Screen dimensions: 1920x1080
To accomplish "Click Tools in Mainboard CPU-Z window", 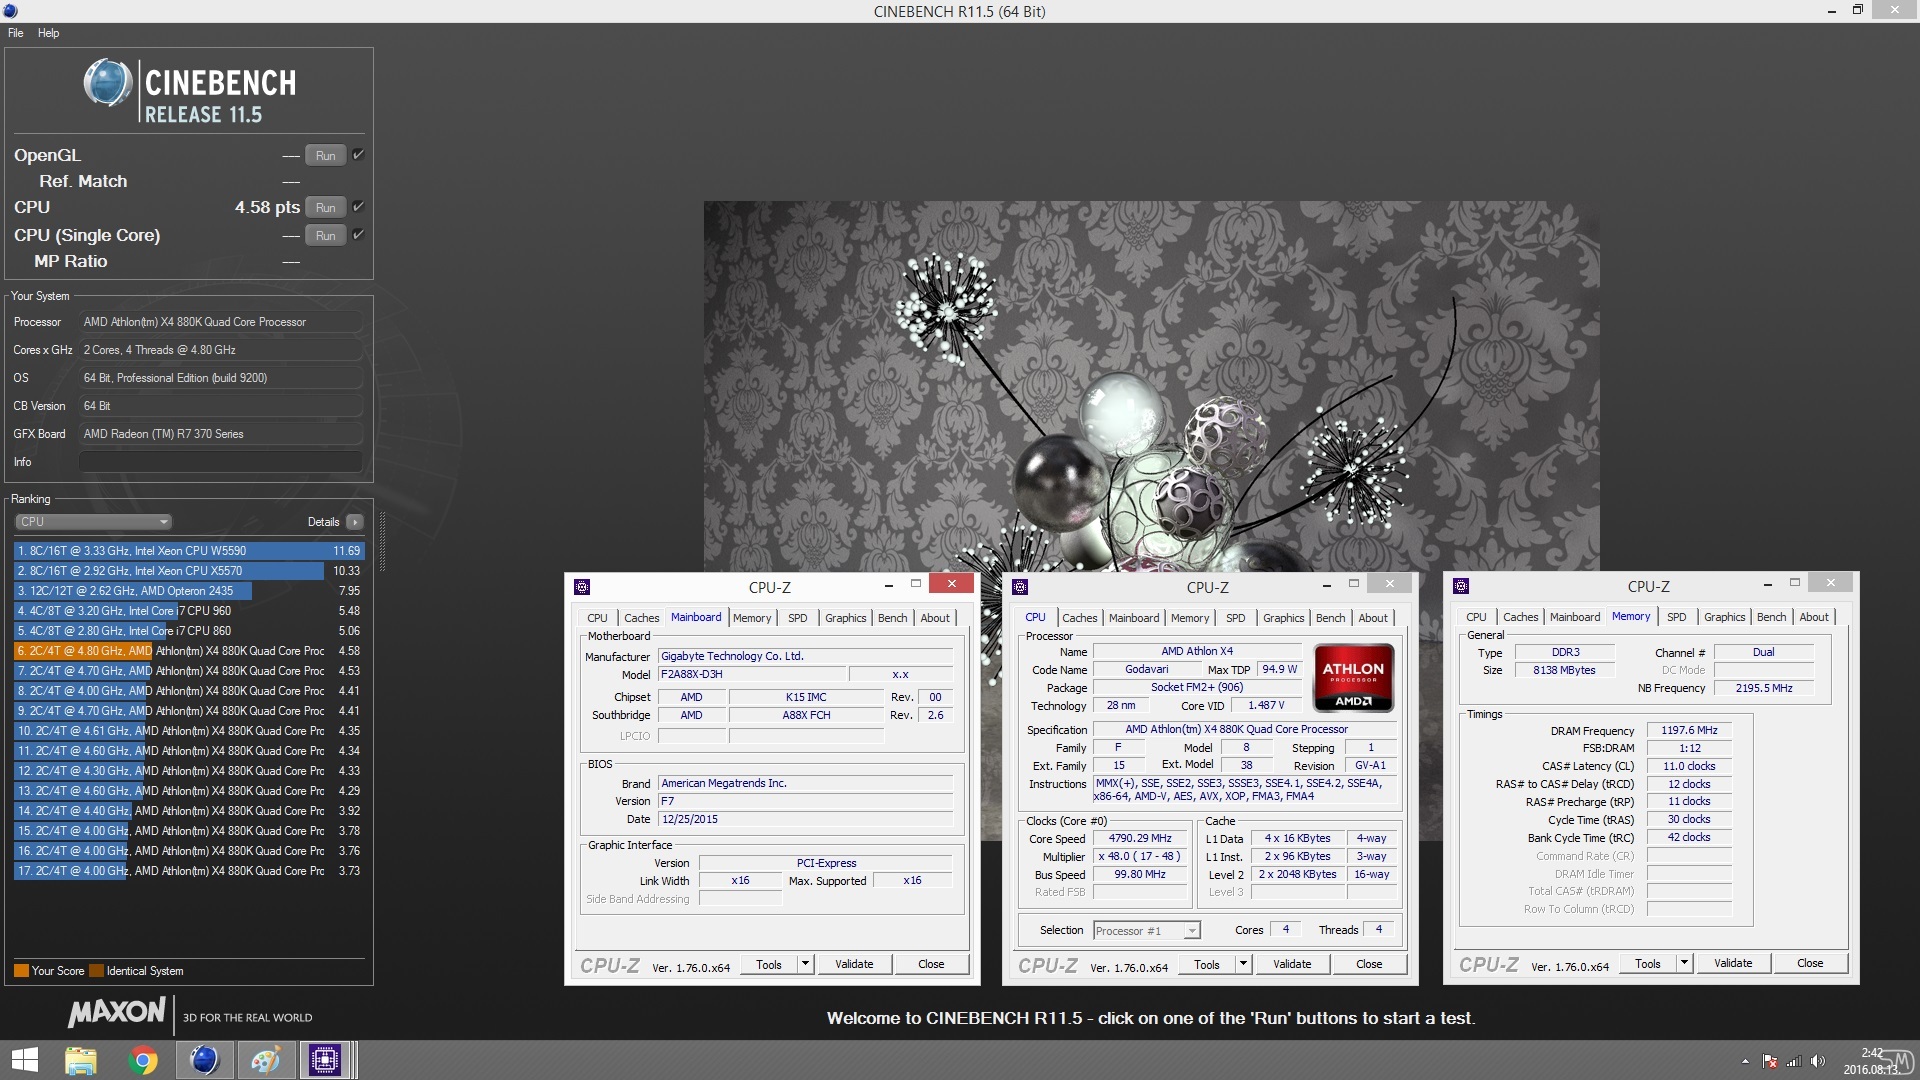I will [x=769, y=965].
